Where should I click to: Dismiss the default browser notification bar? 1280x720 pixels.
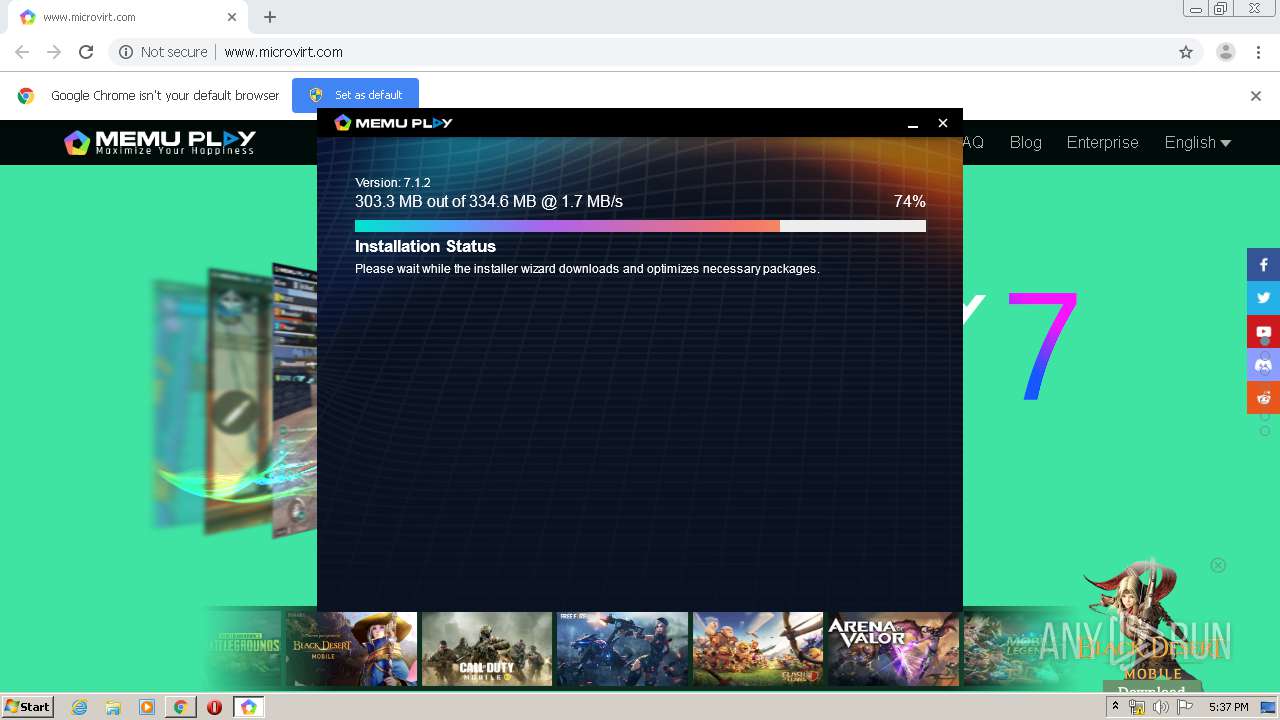[1256, 96]
